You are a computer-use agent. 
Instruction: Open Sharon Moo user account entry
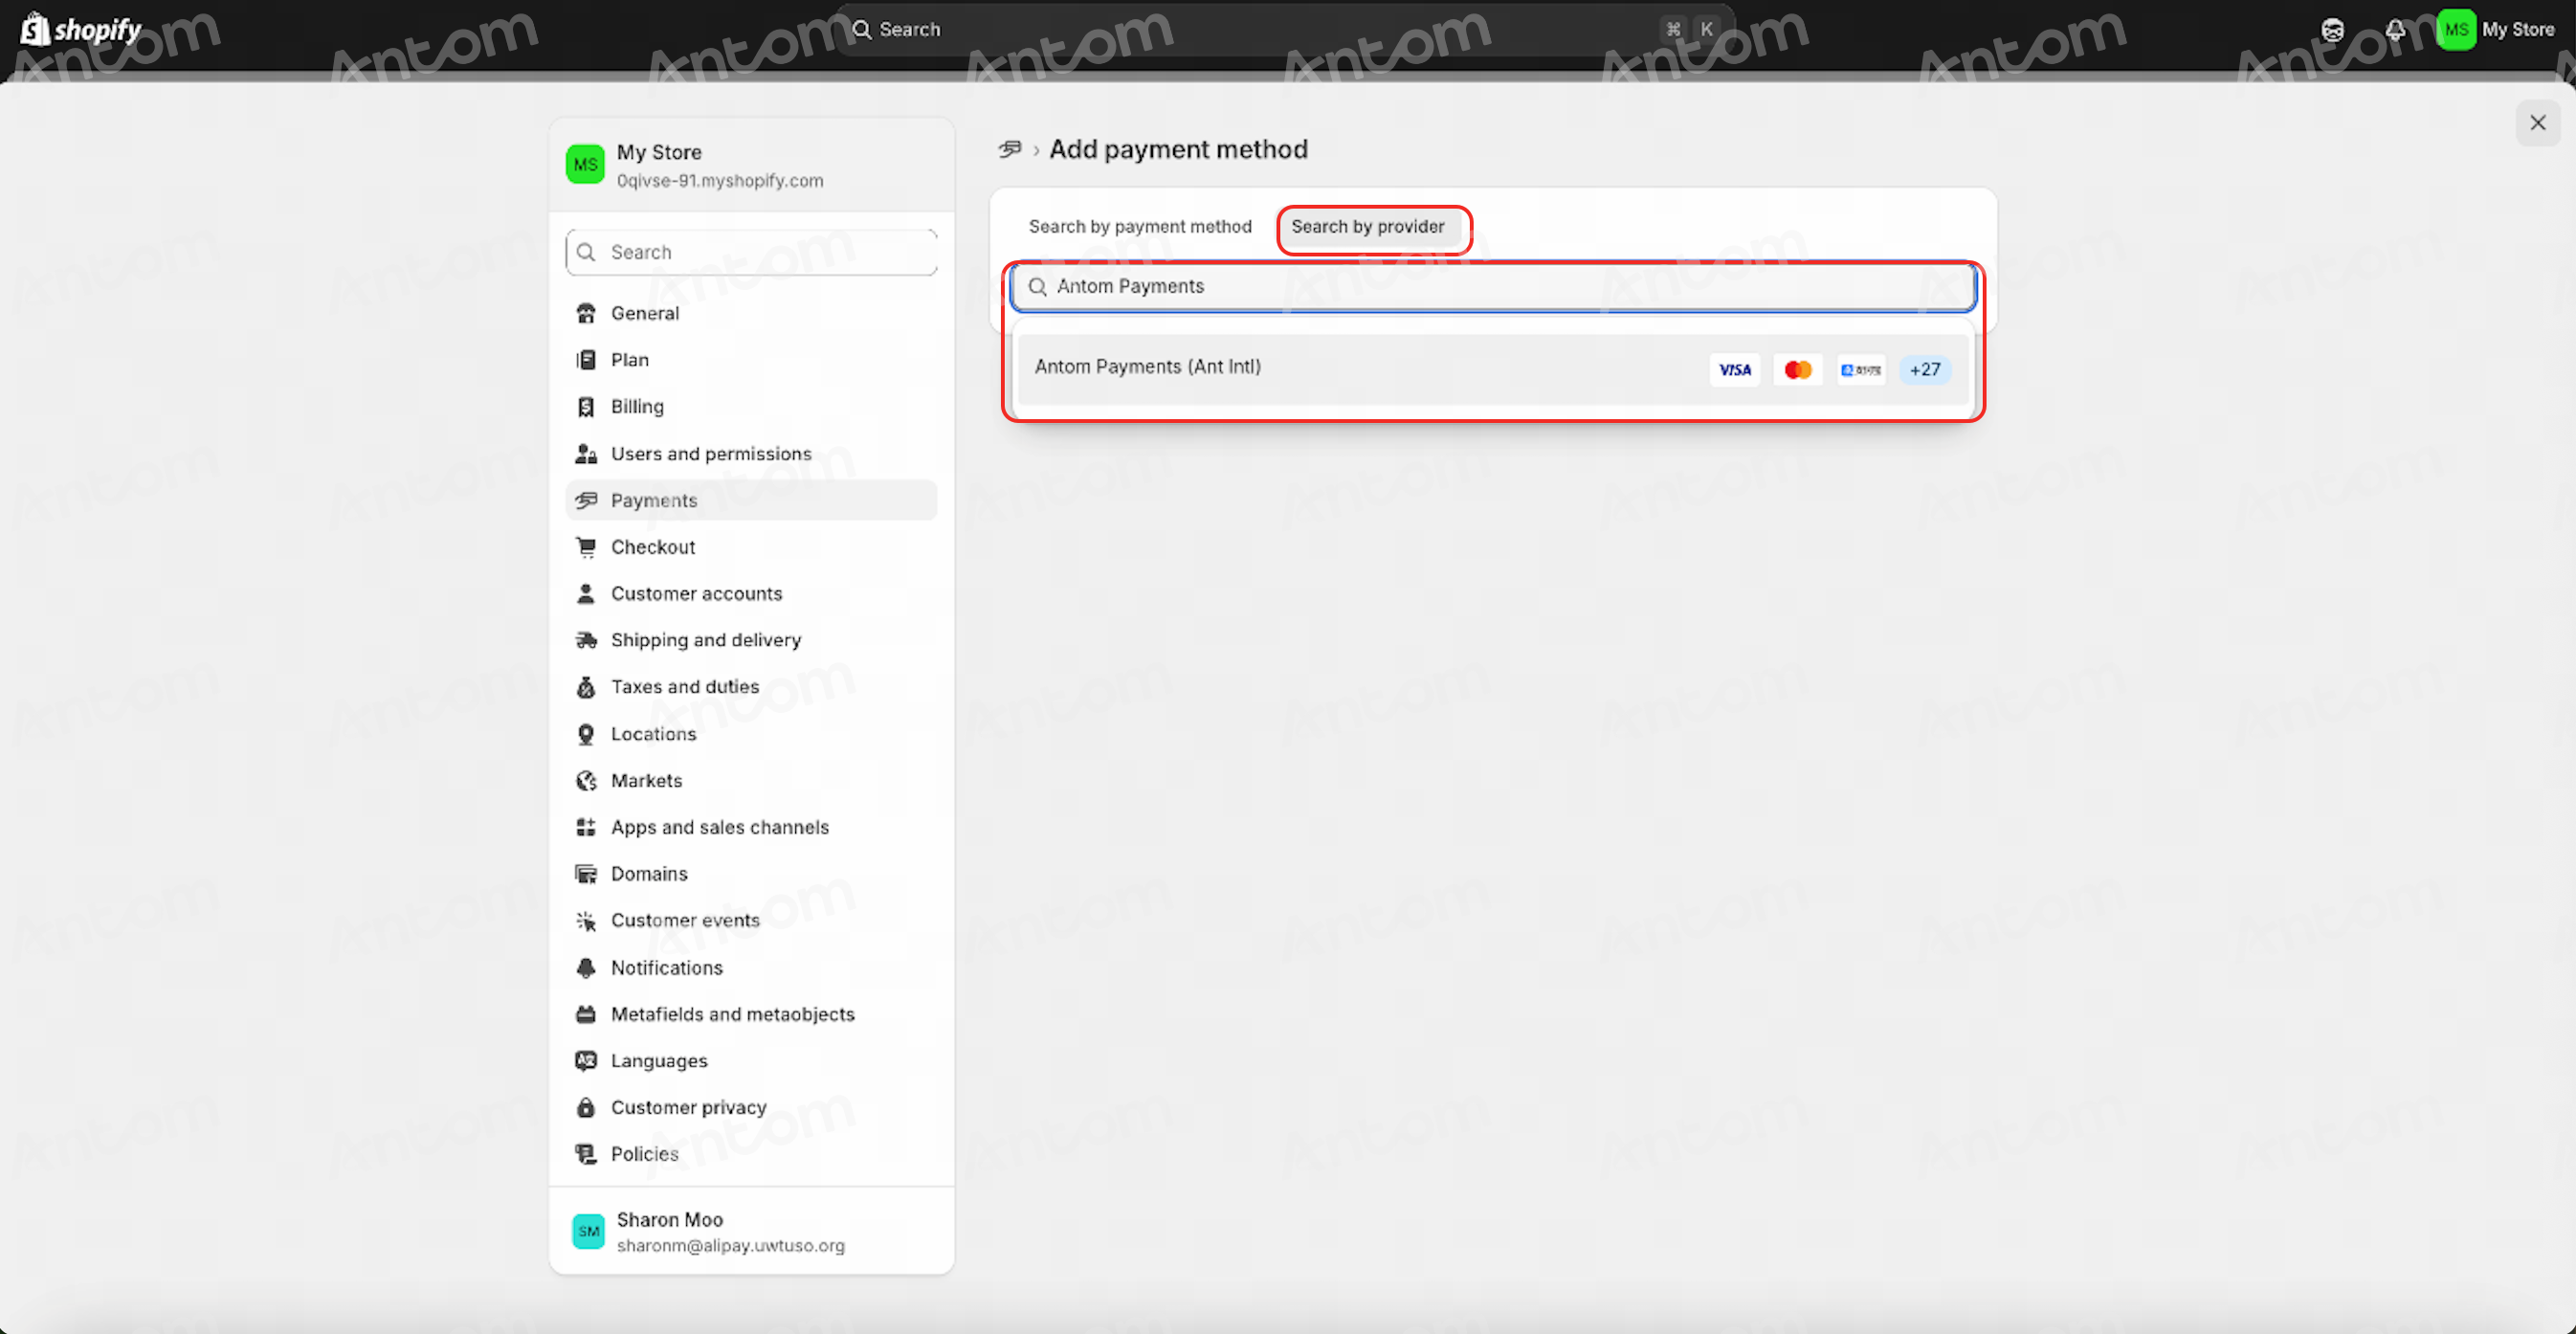(x=751, y=1232)
